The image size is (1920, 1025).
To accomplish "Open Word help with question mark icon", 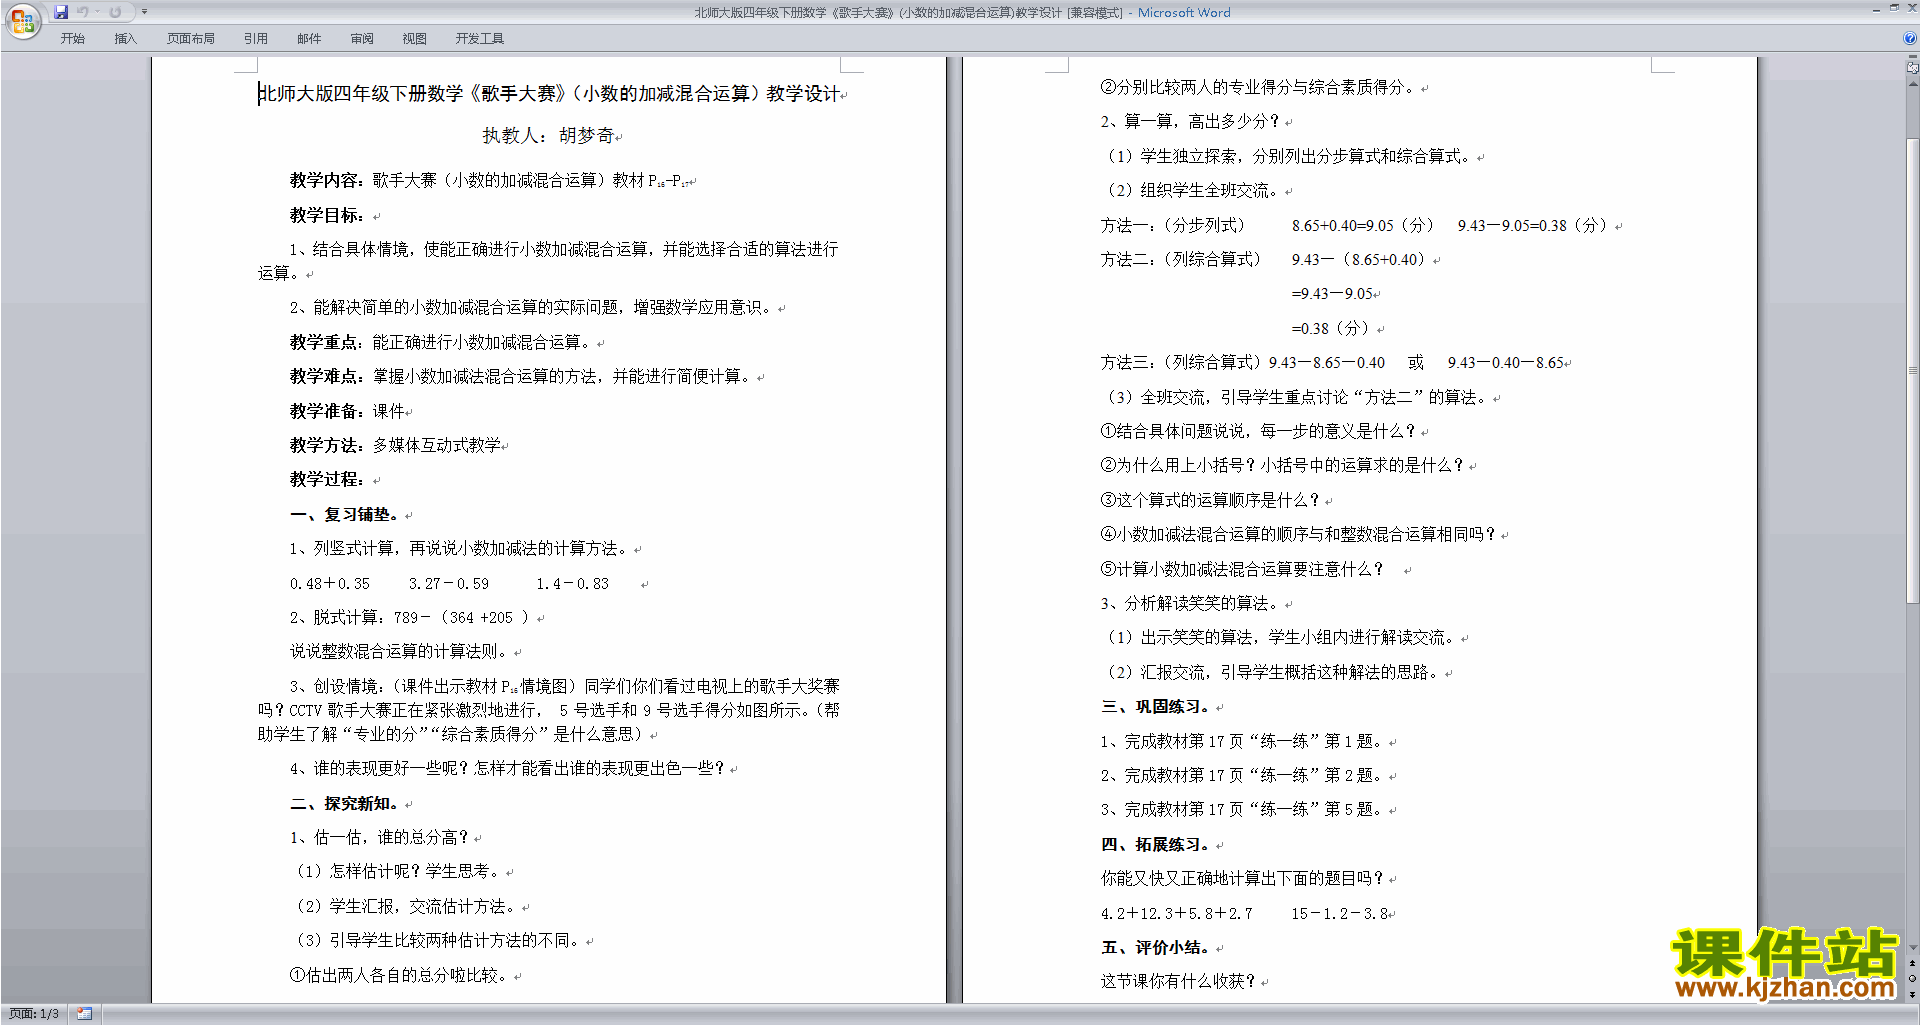I will (1910, 38).
